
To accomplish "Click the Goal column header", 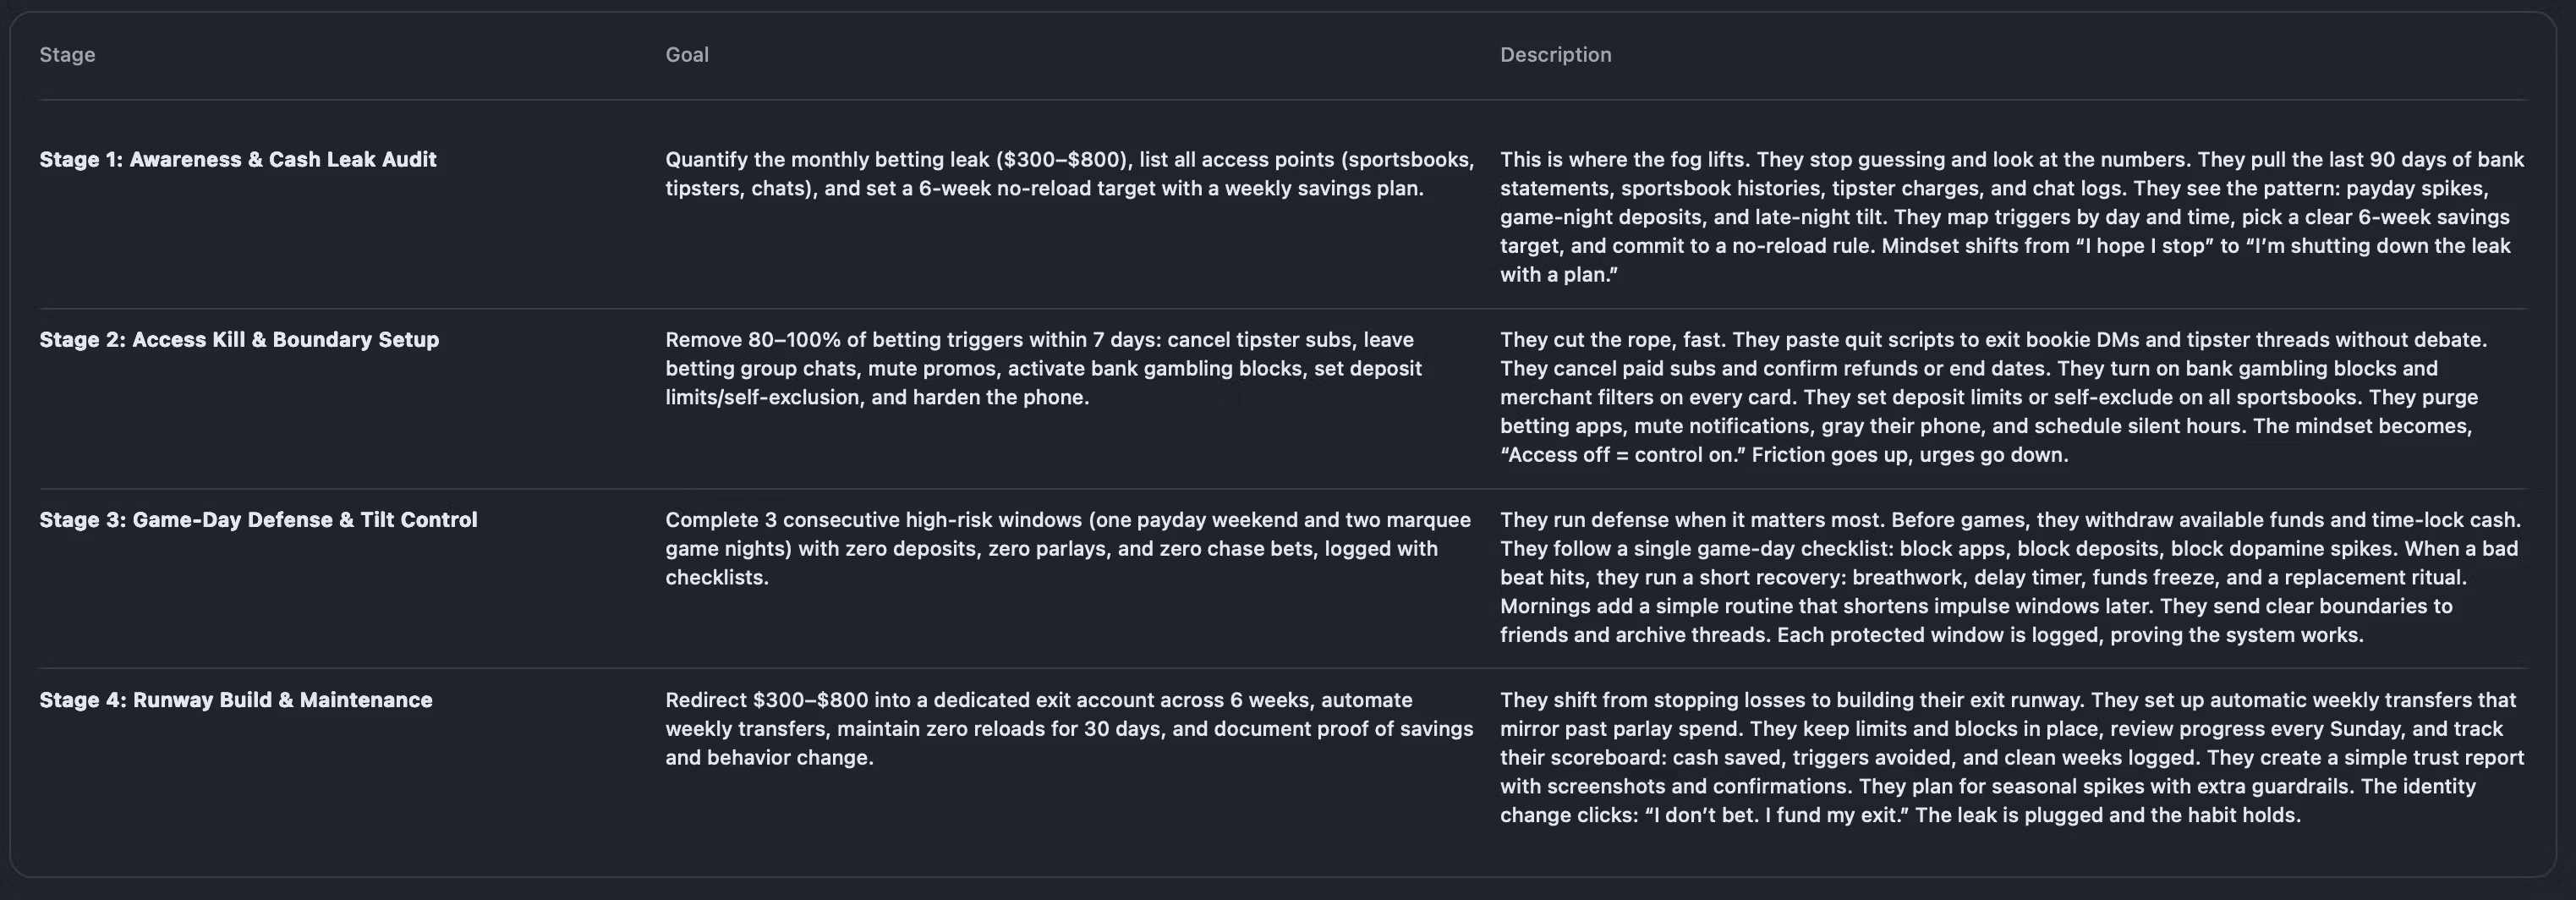I will pyautogui.click(x=687, y=55).
